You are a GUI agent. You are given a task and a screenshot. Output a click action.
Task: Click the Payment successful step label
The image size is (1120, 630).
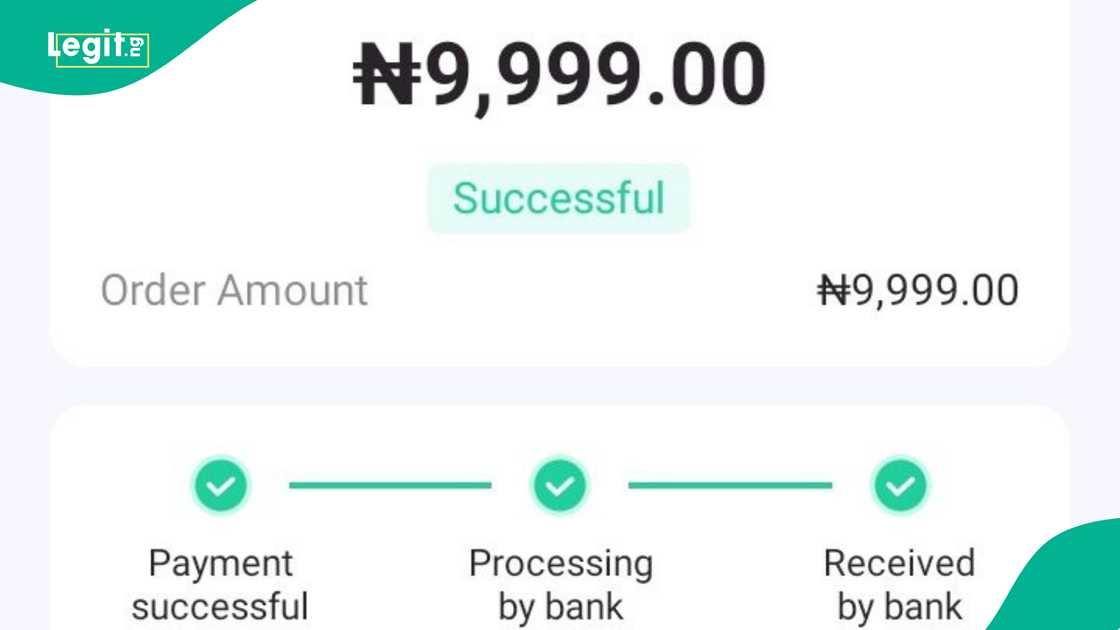(x=220, y=583)
